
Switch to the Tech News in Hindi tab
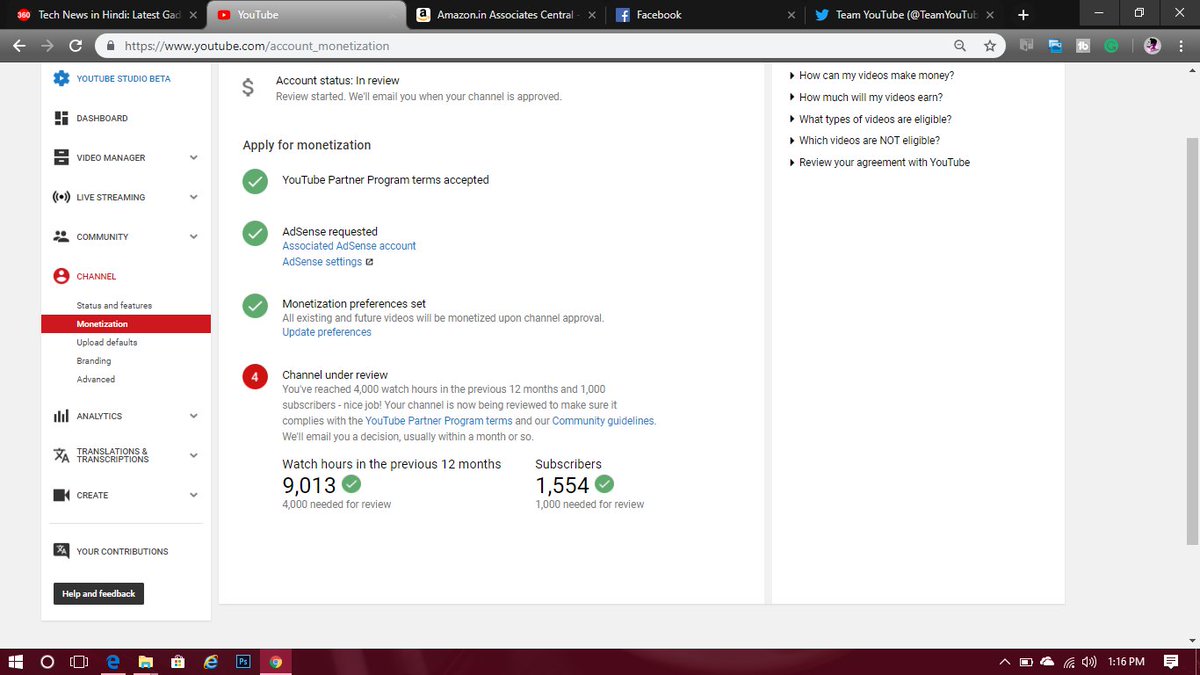click(x=107, y=15)
